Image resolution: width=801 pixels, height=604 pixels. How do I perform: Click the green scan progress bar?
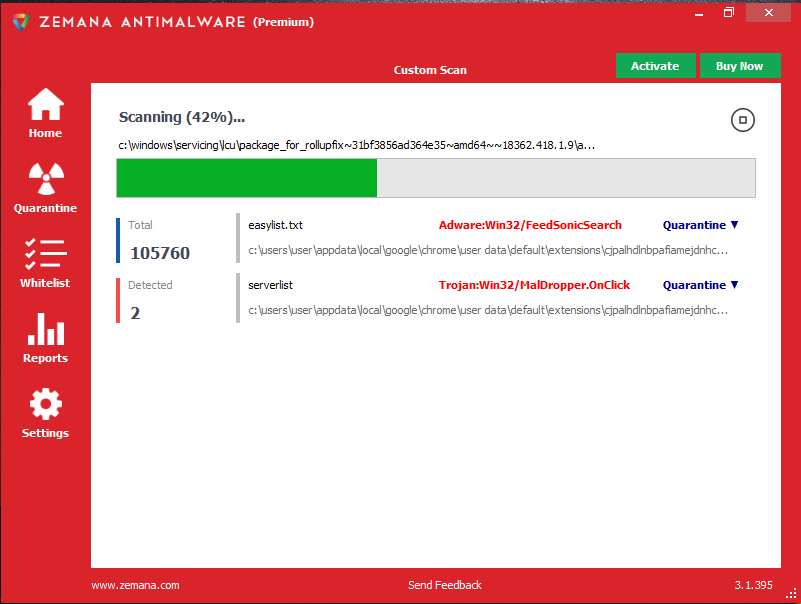(436, 178)
